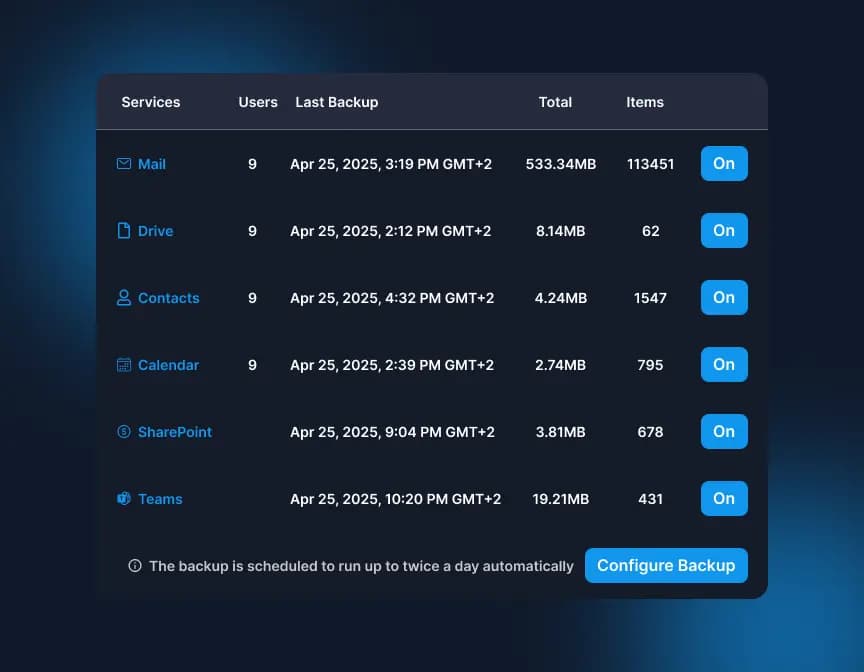Toggle off the Mail backup switch

click(723, 163)
